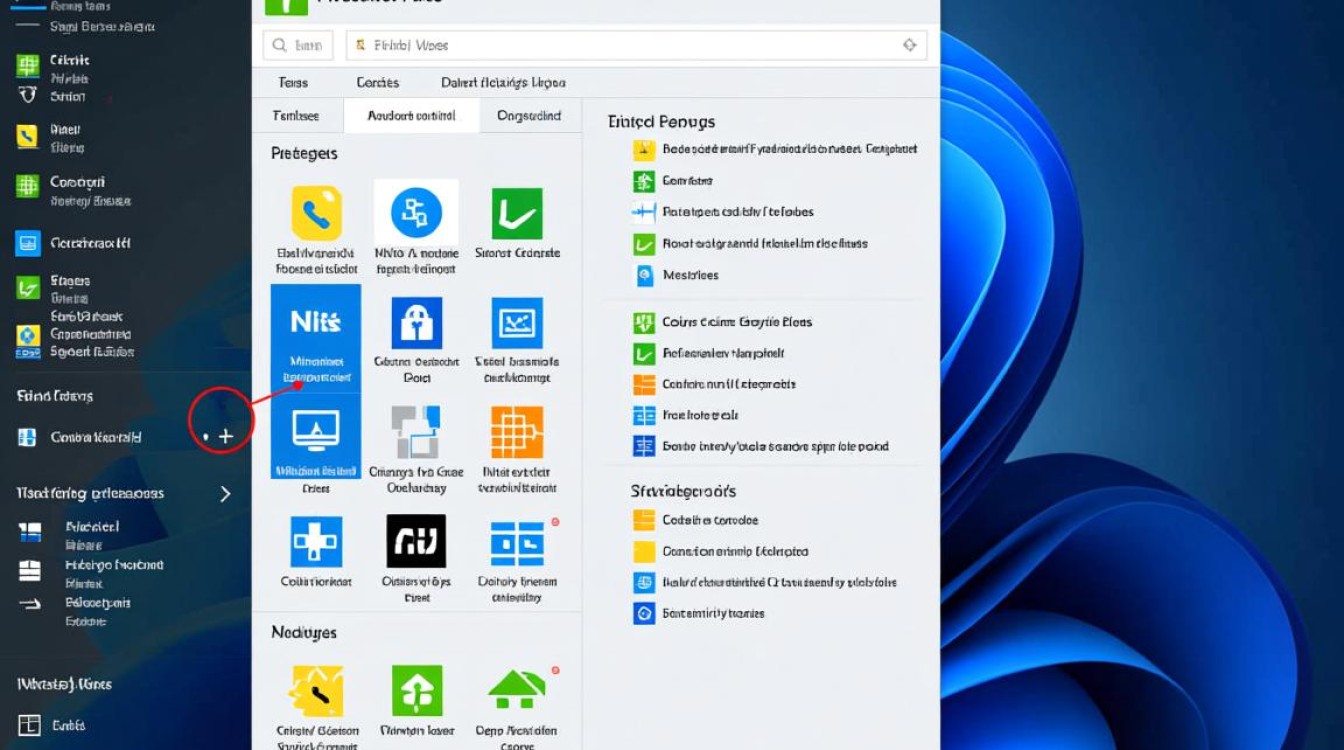The width and height of the screenshot is (1344, 750).
Task: Click the target icon in search bar
Action: pos(909,45)
